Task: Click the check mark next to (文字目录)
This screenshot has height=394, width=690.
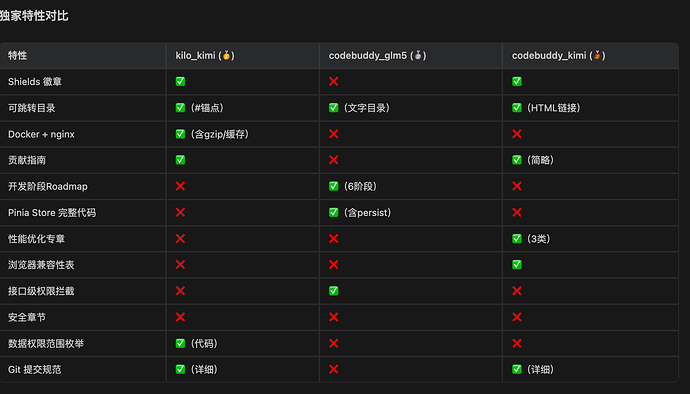Action: (x=334, y=108)
